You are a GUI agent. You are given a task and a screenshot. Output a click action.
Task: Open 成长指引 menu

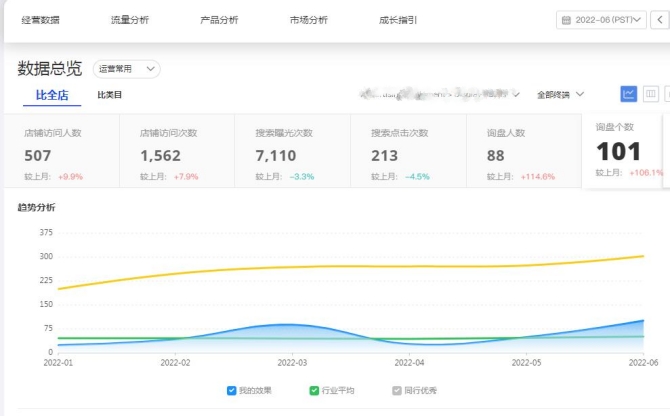(398, 20)
